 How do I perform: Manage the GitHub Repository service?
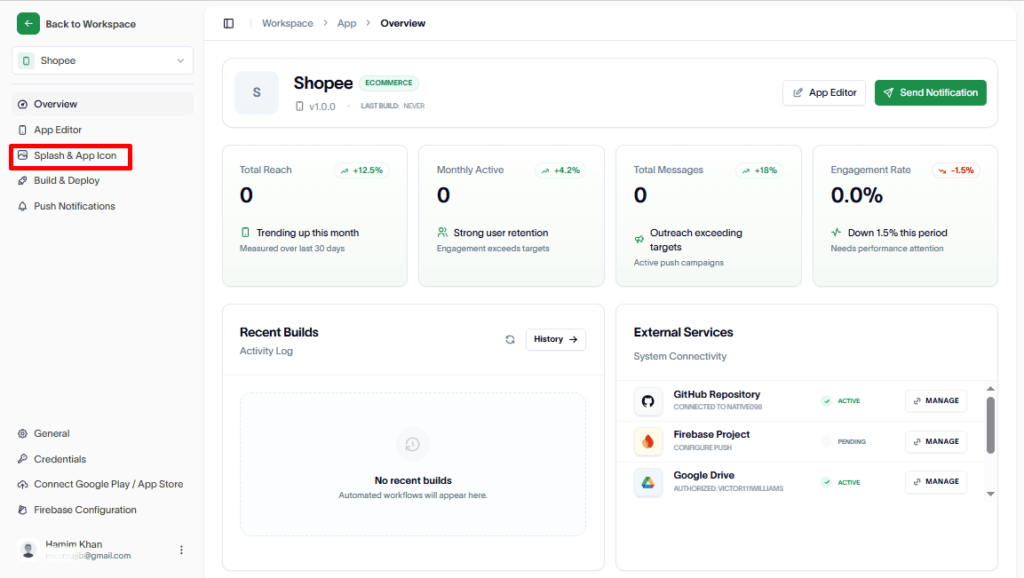936,401
